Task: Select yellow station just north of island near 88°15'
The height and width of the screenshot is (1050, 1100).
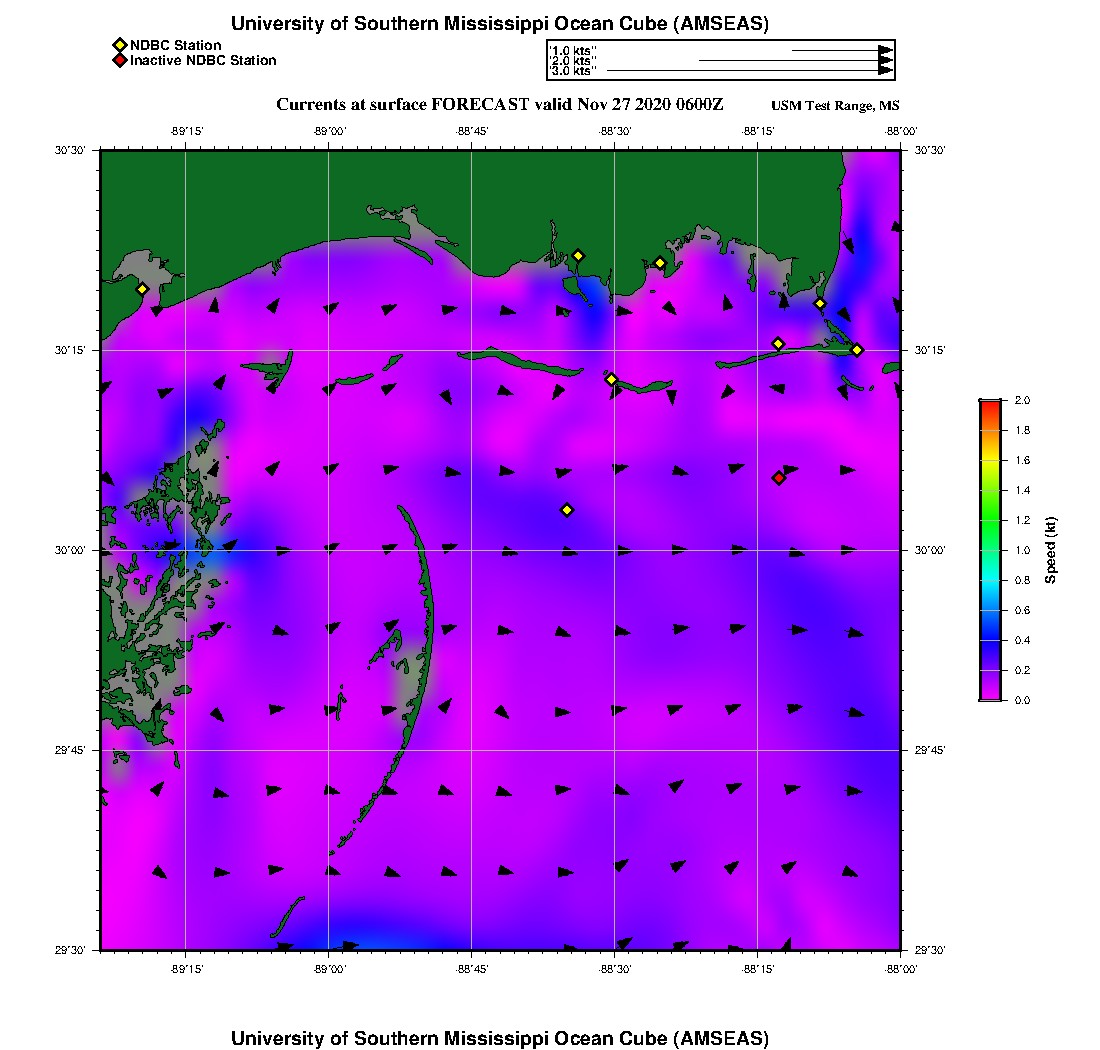Action: click(x=778, y=344)
